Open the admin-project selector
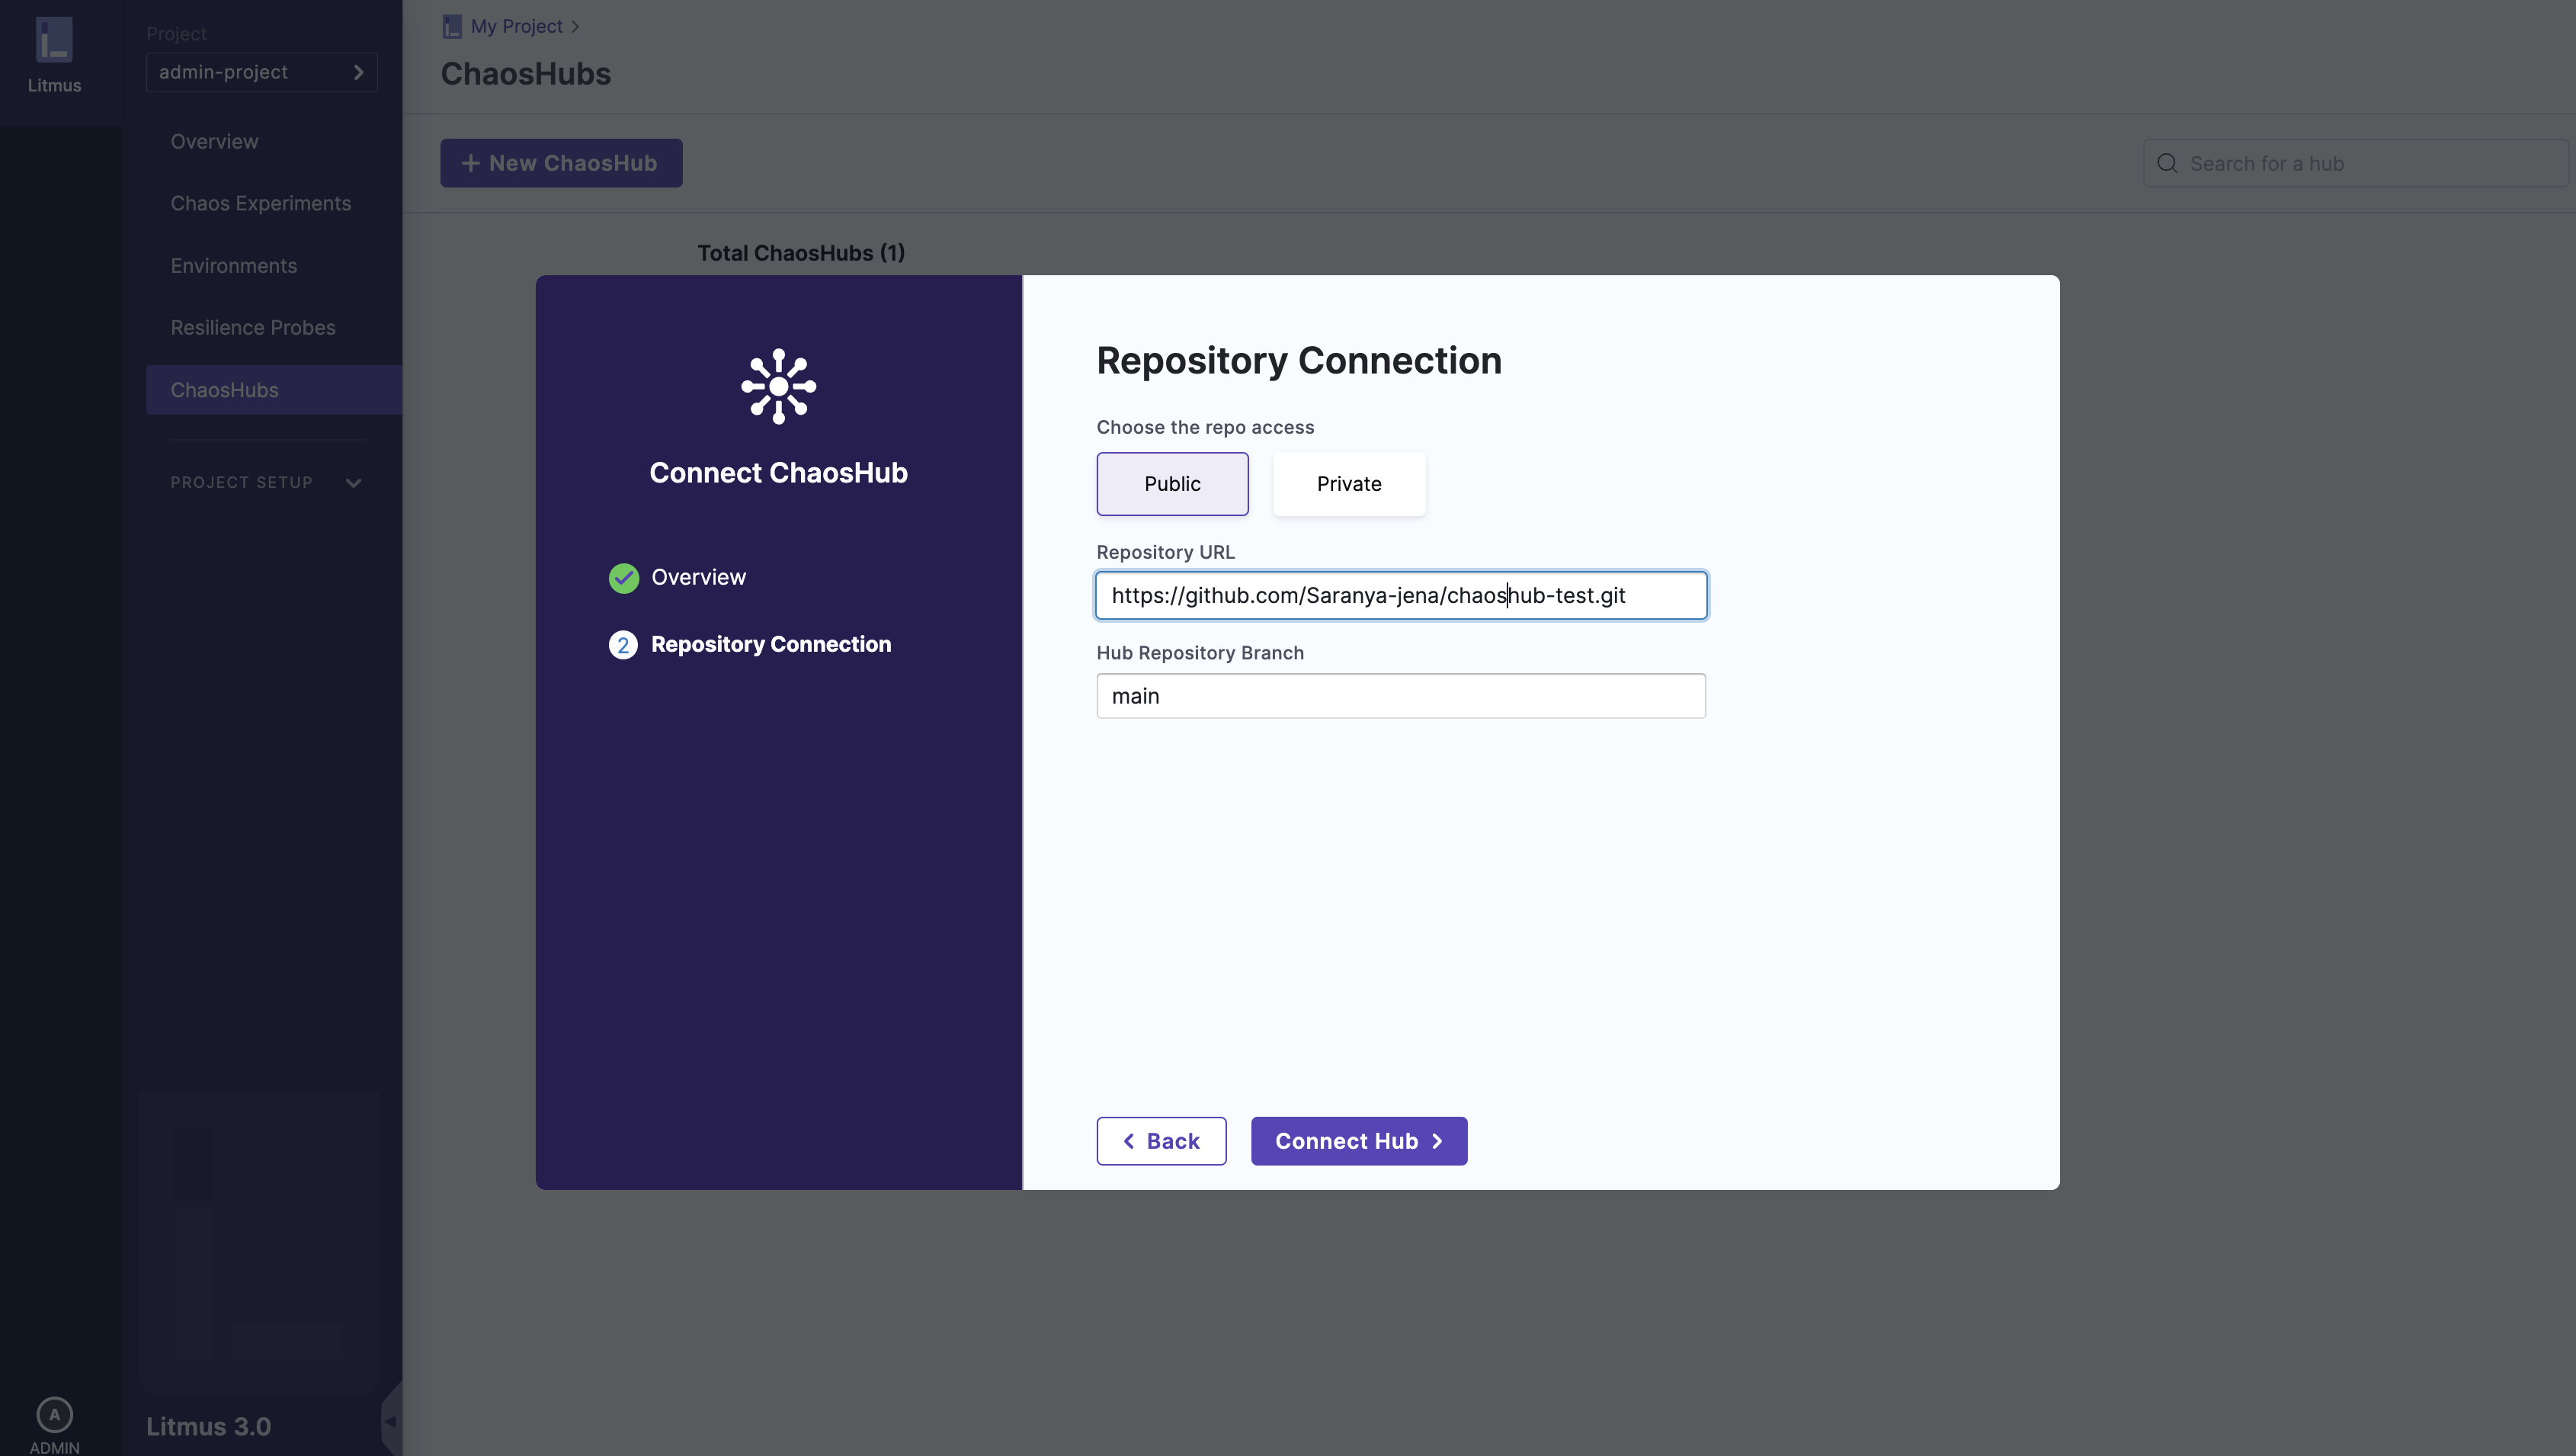The height and width of the screenshot is (1456, 2576). [x=261, y=72]
